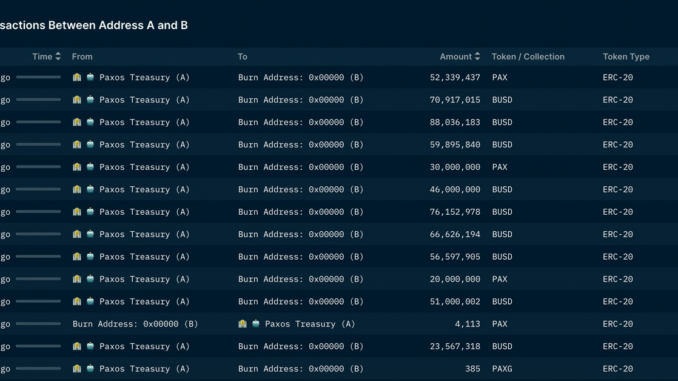Click the From column header
Image resolution: width=678 pixels, height=381 pixels.
82,57
